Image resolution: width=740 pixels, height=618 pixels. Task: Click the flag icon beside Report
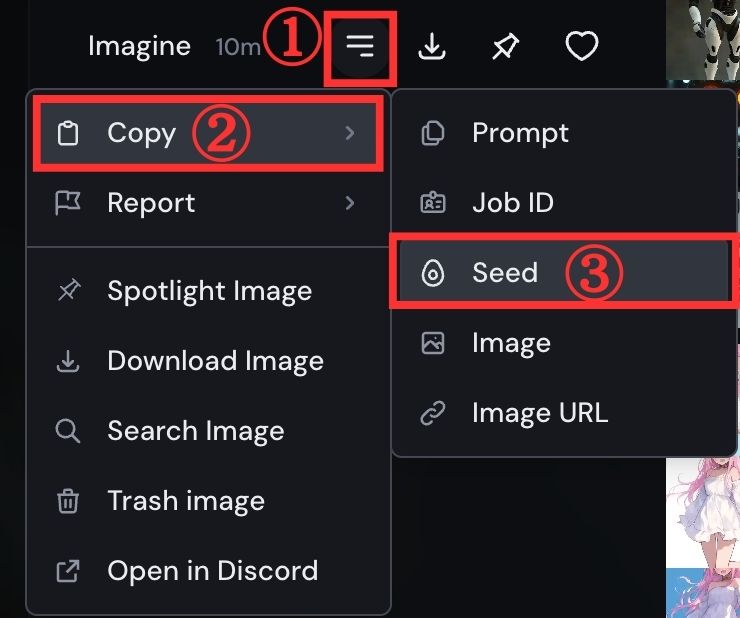tap(68, 203)
